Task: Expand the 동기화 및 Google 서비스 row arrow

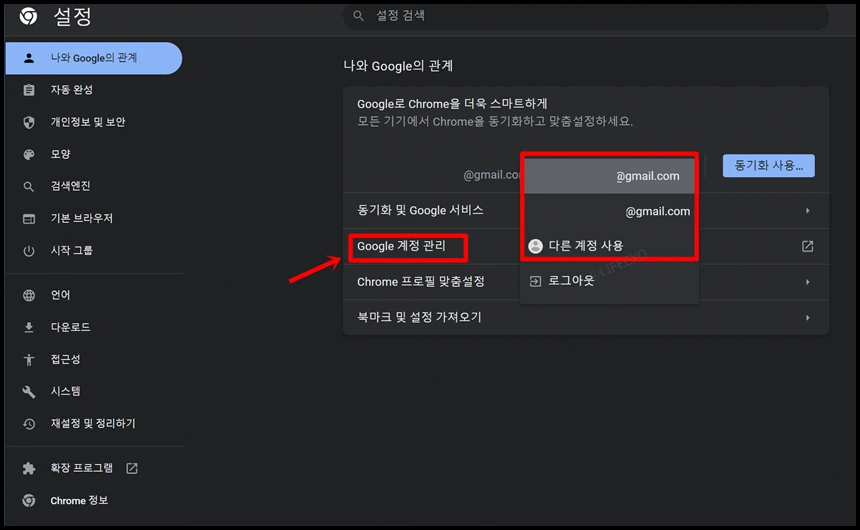Action: pyautogui.click(x=807, y=211)
